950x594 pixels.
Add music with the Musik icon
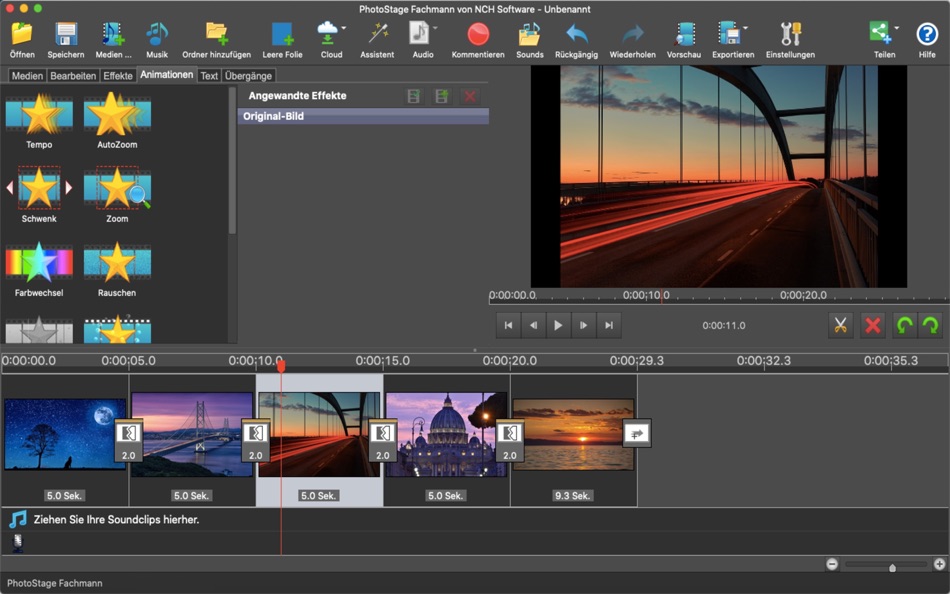[x=157, y=40]
